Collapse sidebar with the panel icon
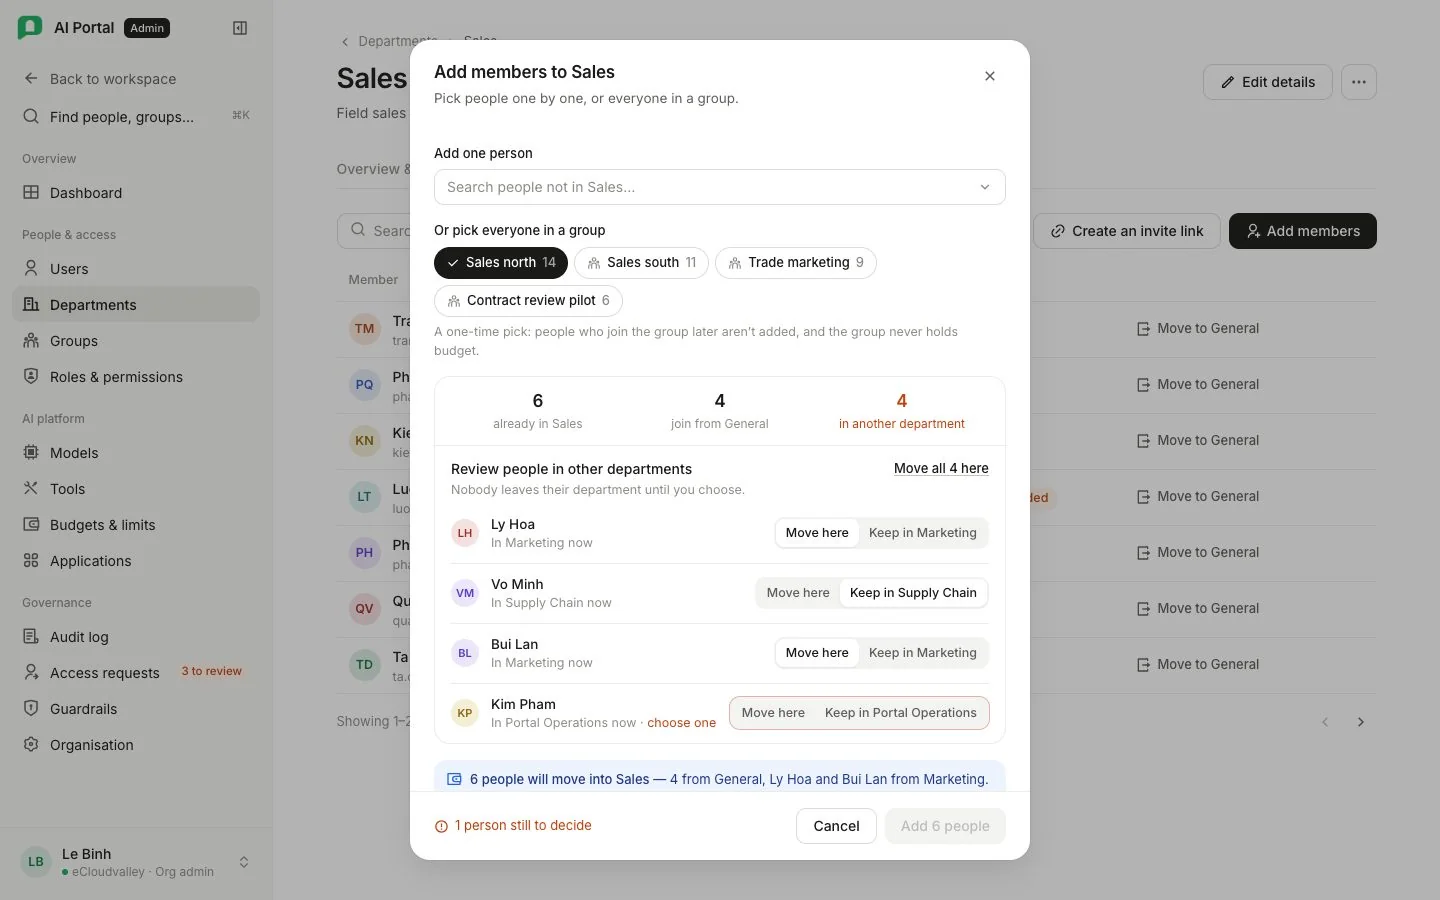Screen dimensions: 1440x900 click(240, 28)
